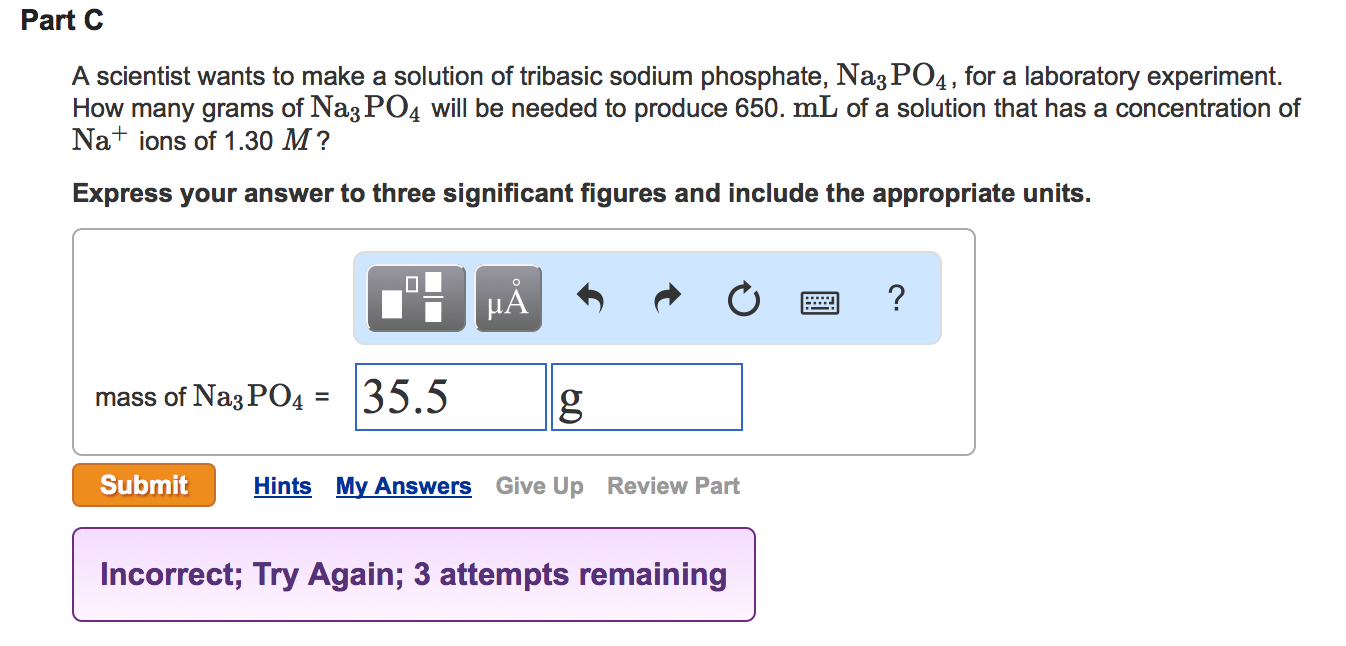Image resolution: width=1346 pixels, height=646 pixels.
Task: Submit the answer for Part C
Action: (x=143, y=485)
